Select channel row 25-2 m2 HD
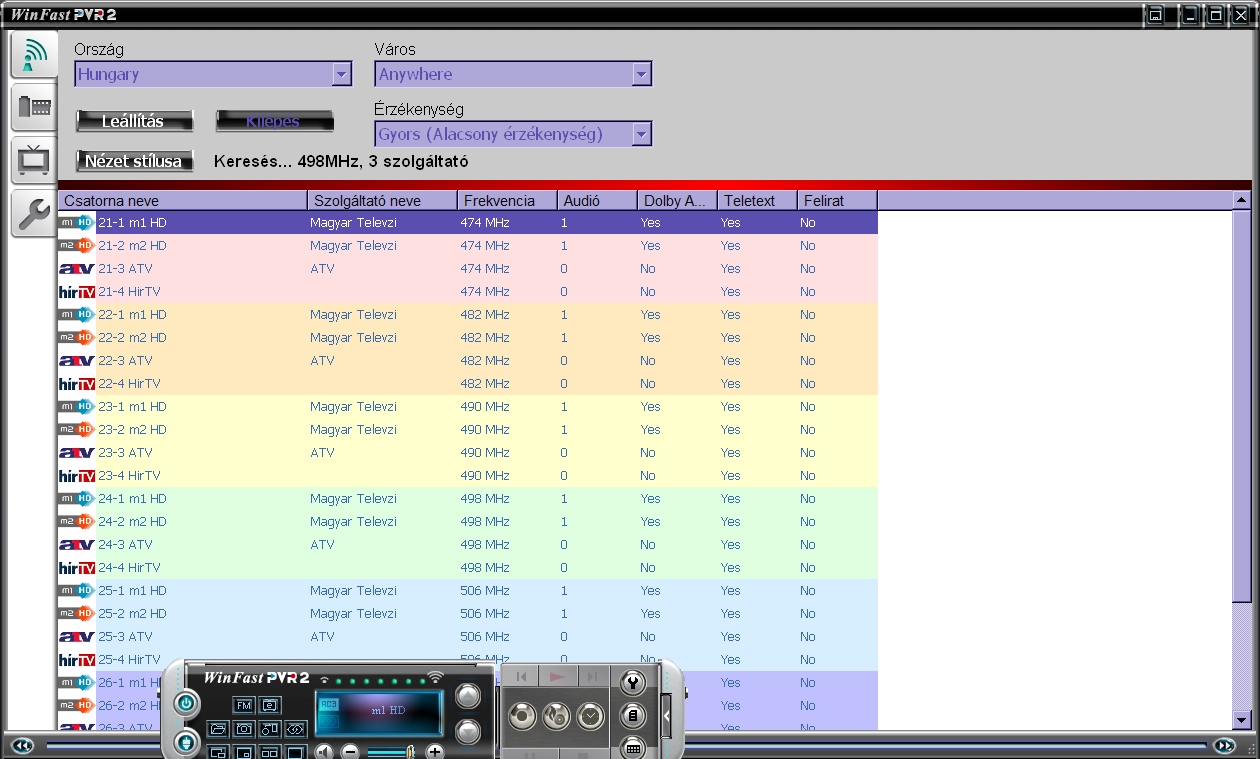This screenshot has width=1260, height=759. click(468, 613)
